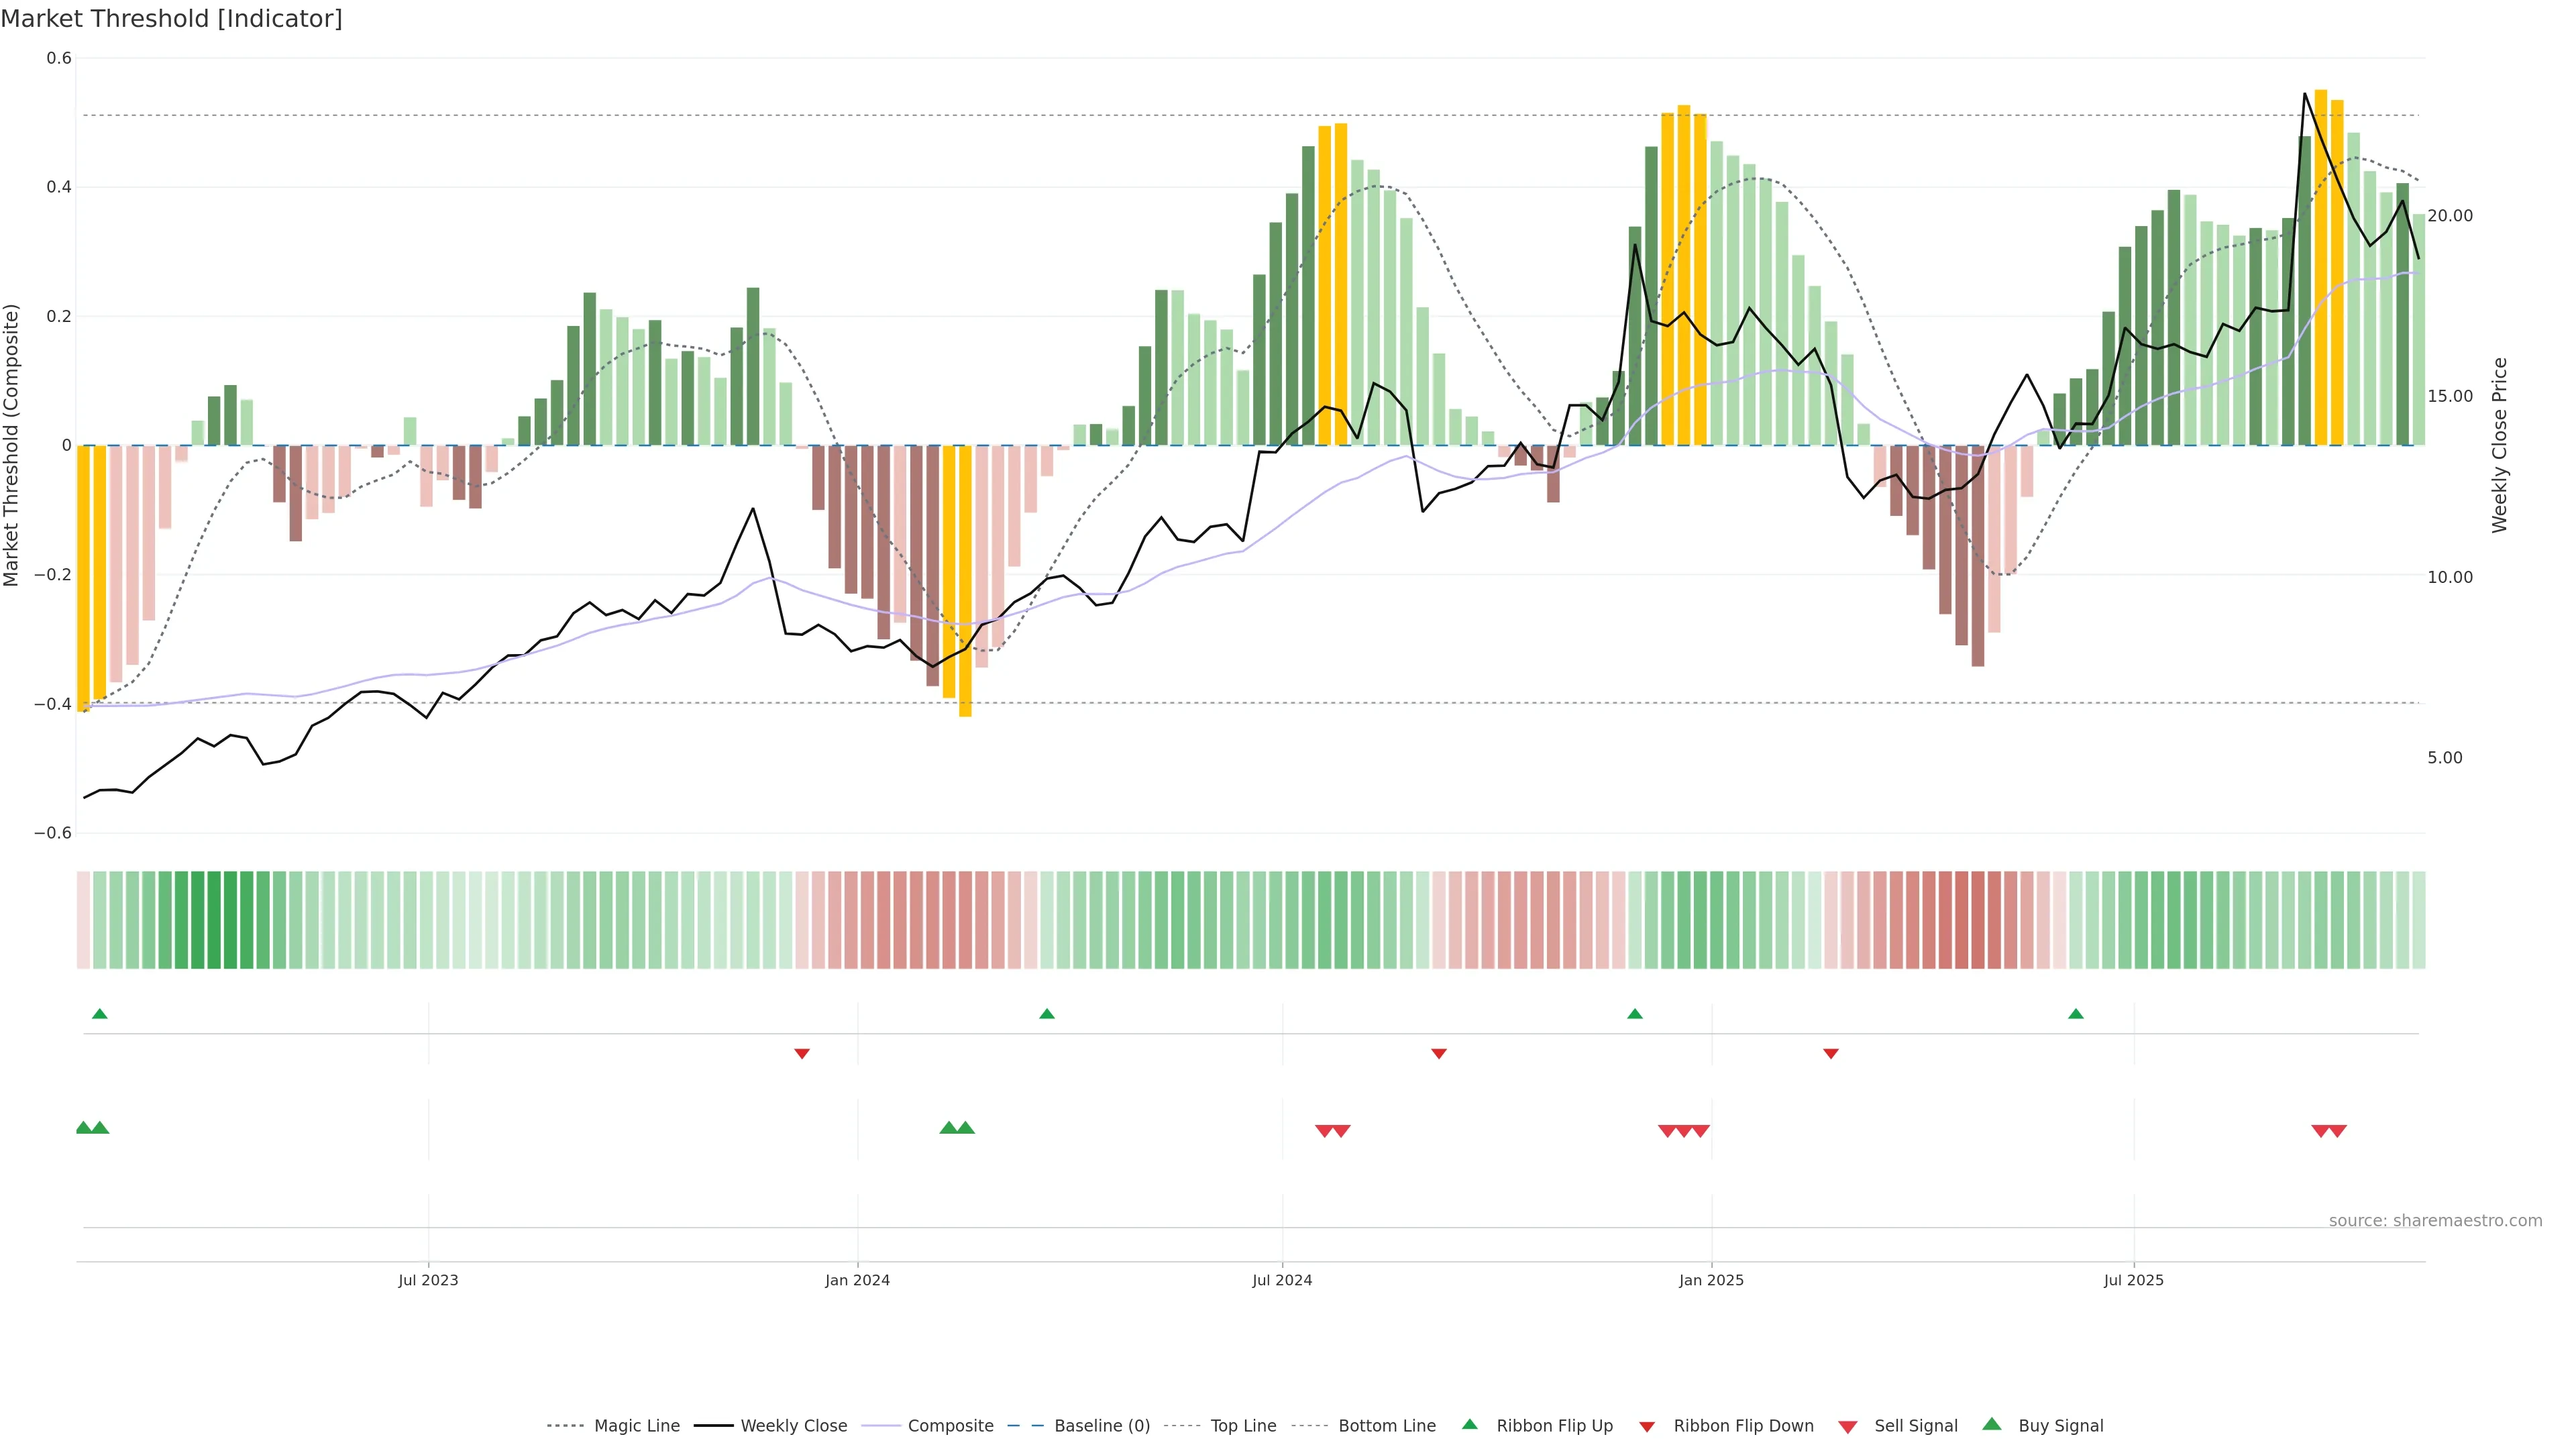Click the green flip-up marker between Jan and Jul 2024

tap(1047, 1014)
